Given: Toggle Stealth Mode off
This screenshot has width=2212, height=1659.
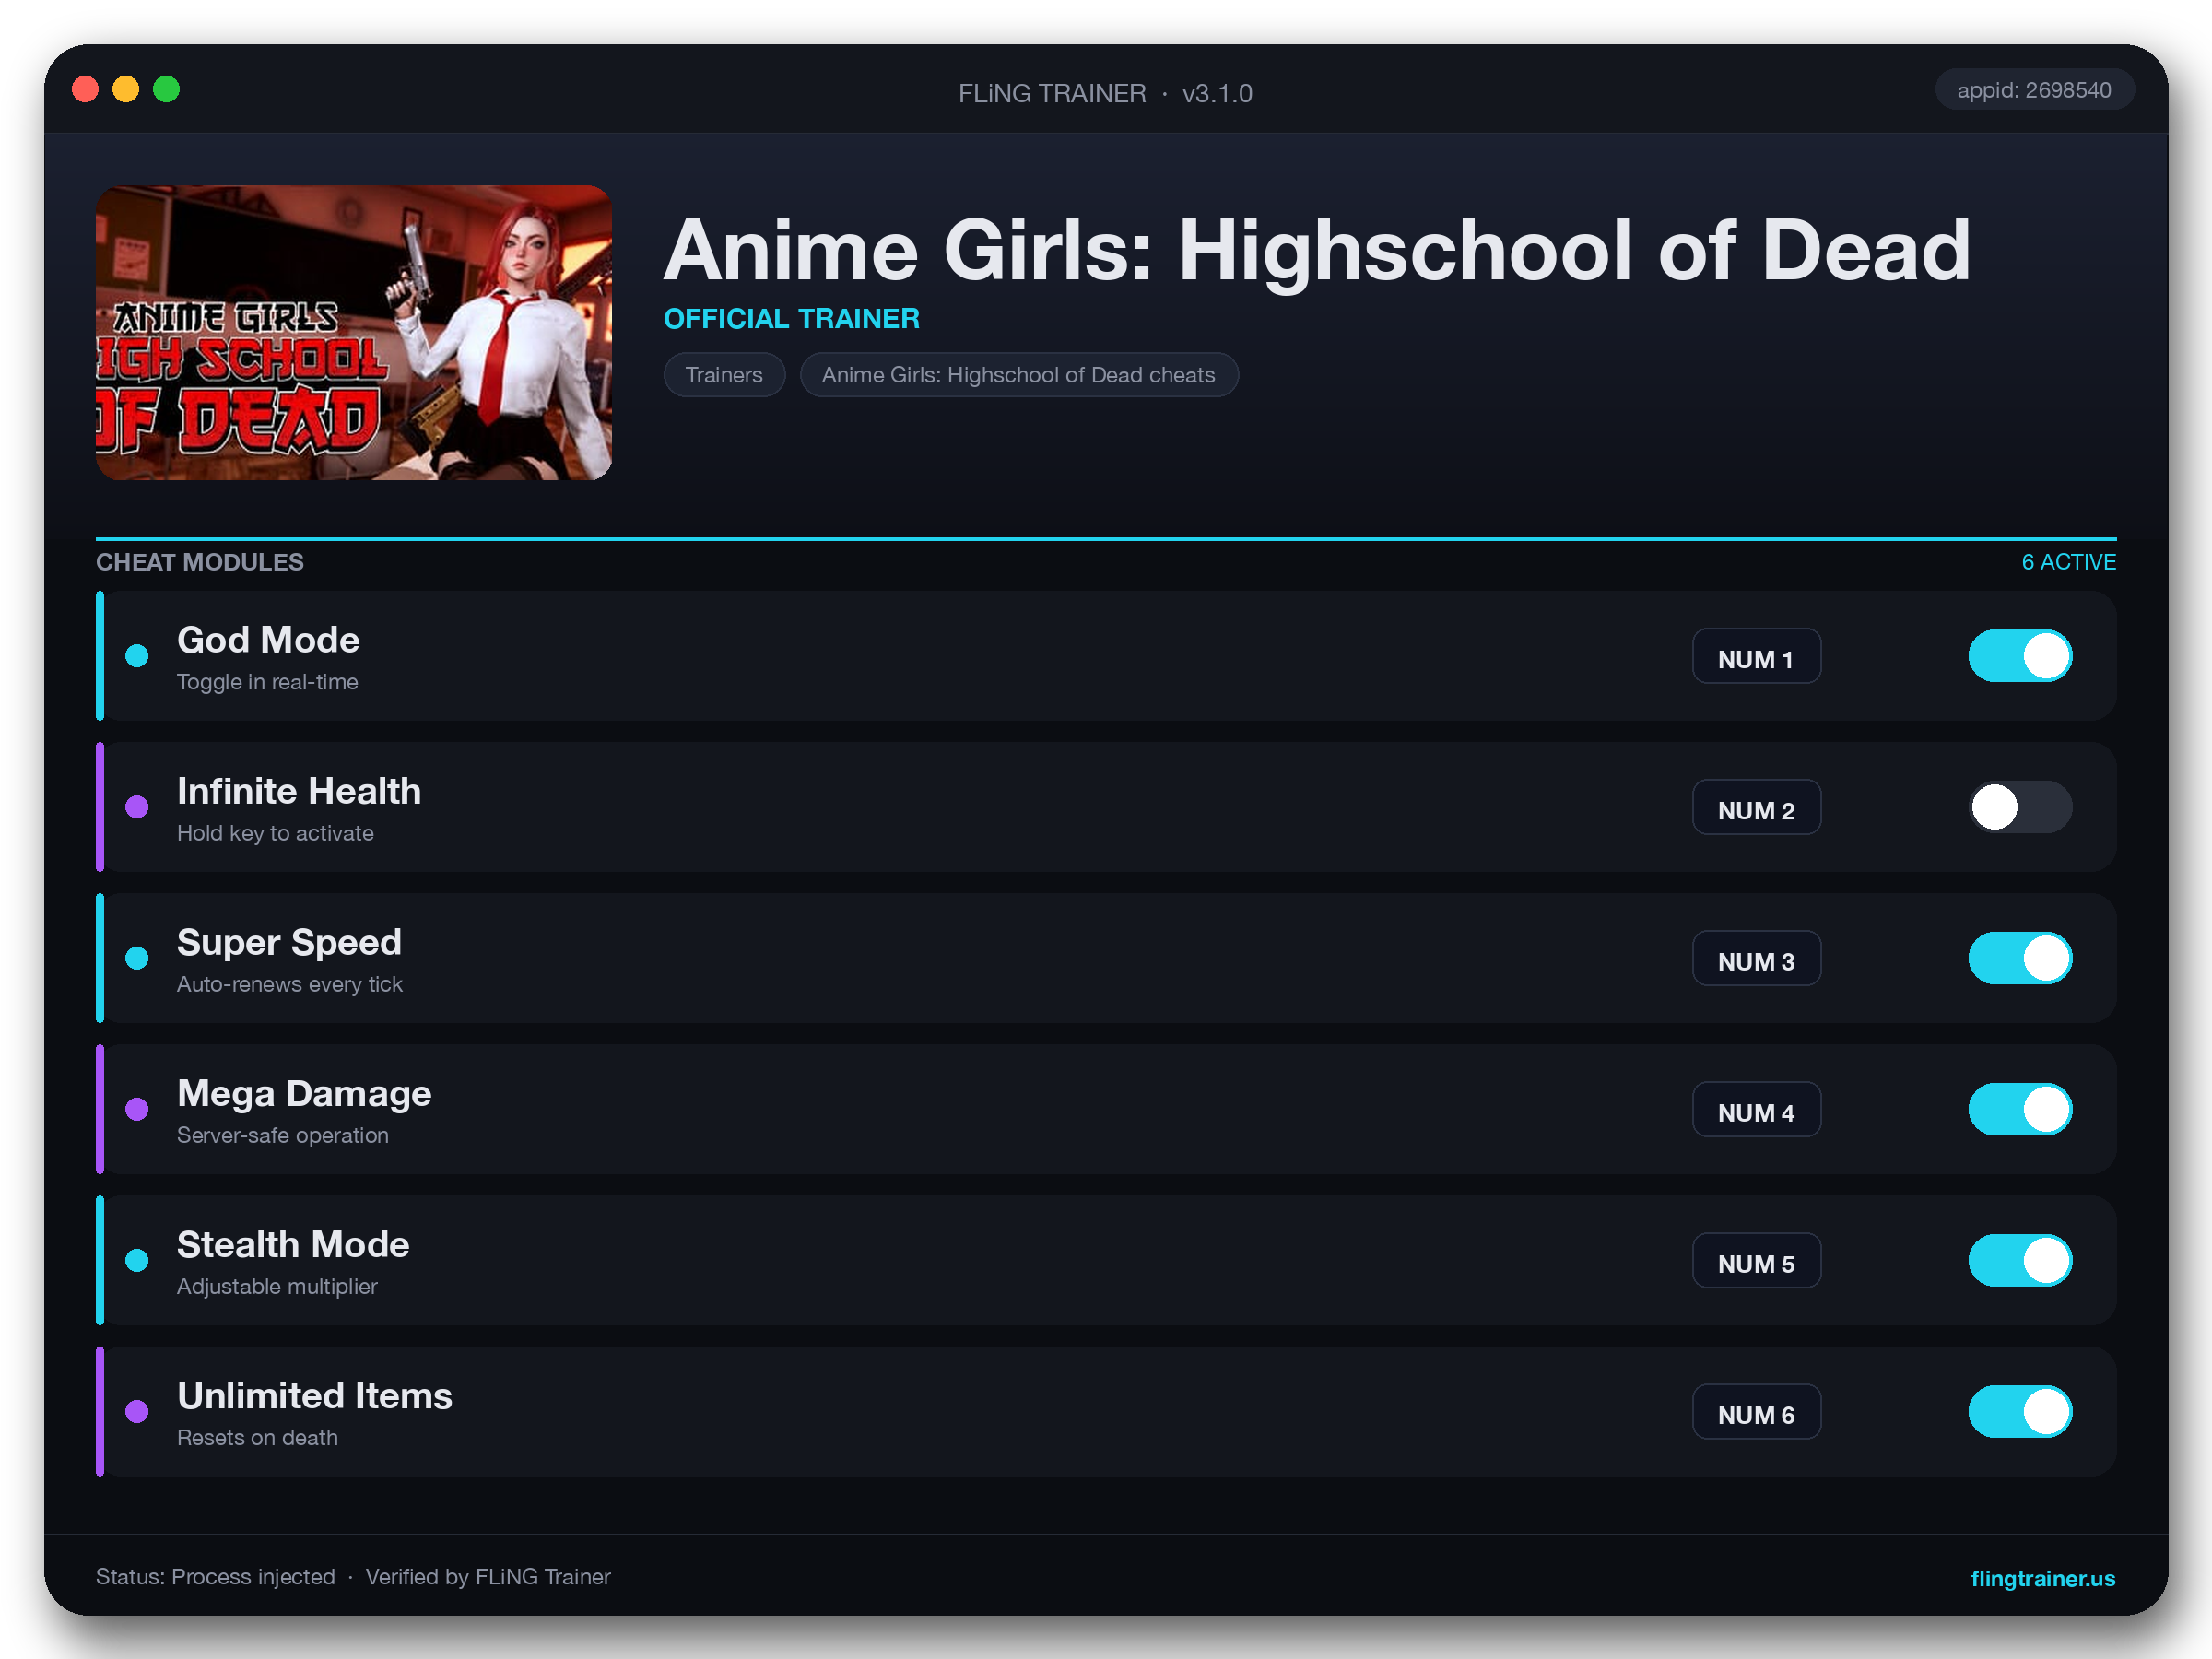Looking at the screenshot, I should click(x=2019, y=1260).
